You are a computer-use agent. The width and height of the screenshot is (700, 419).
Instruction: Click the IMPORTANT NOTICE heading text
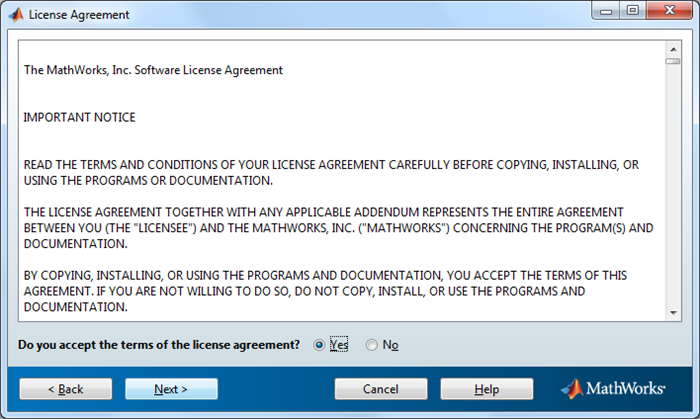coord(80,117)
